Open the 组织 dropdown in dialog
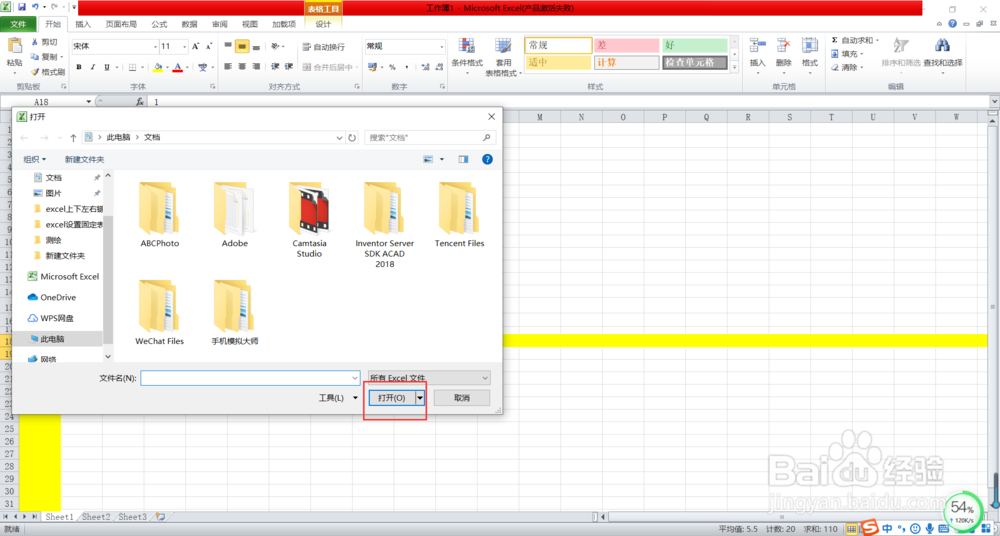1000x536 pixels. [x=35, y=160]
